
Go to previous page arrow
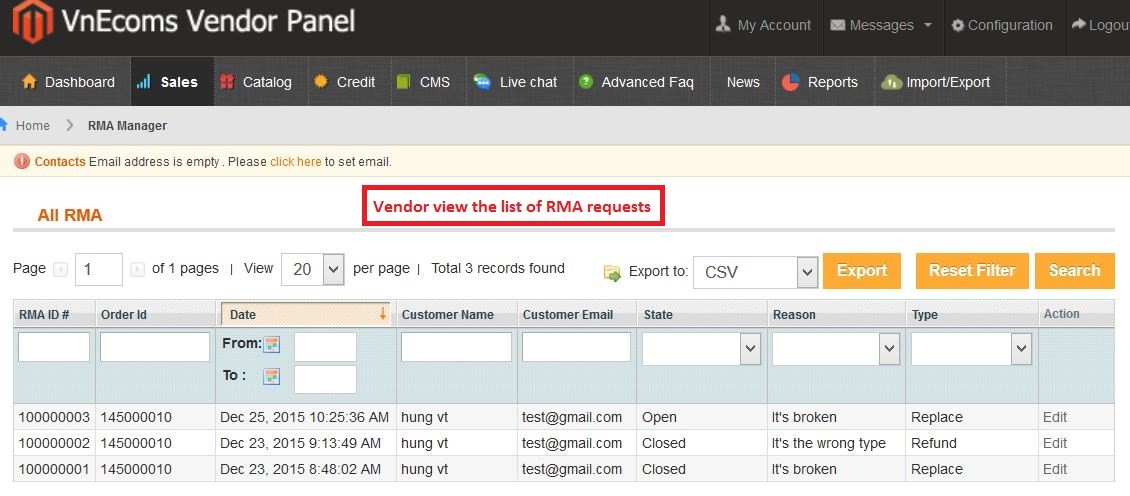pyautogui.click(x=61, y=269)
